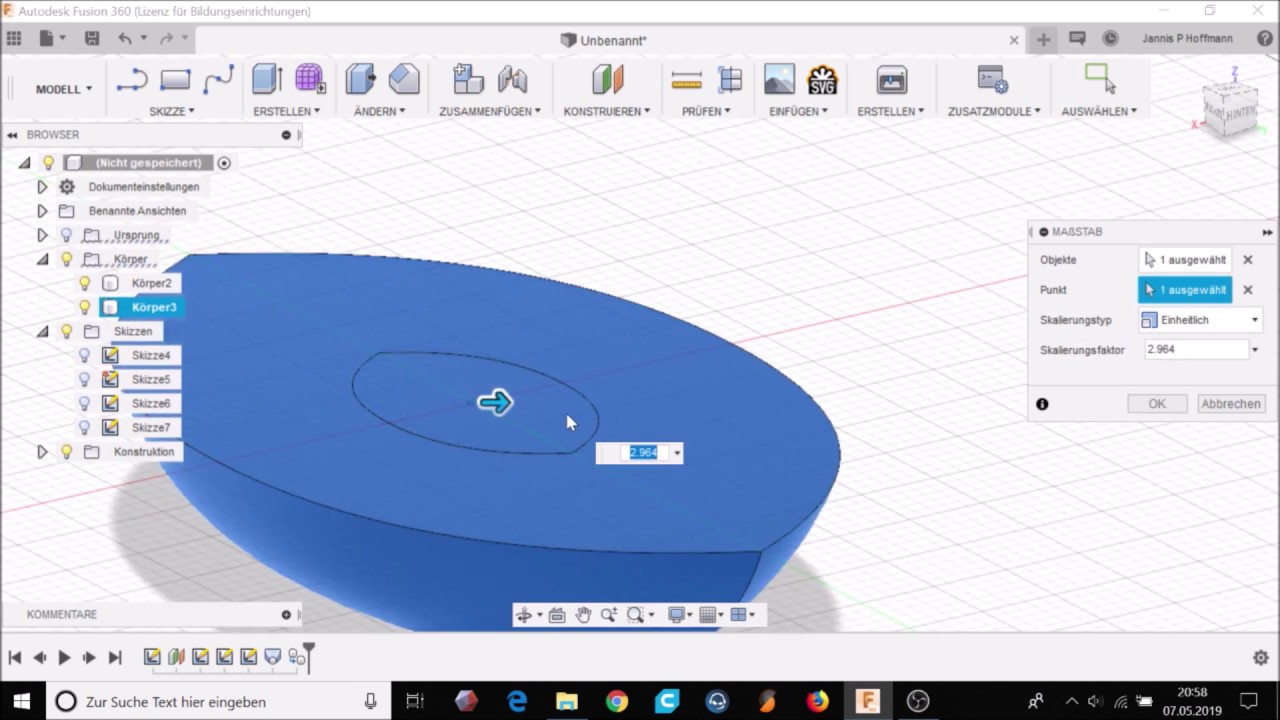Select the Fillet tool under Ändern
The width and height of the screenshot is (1280, 720).
click(x=404, y=80)
